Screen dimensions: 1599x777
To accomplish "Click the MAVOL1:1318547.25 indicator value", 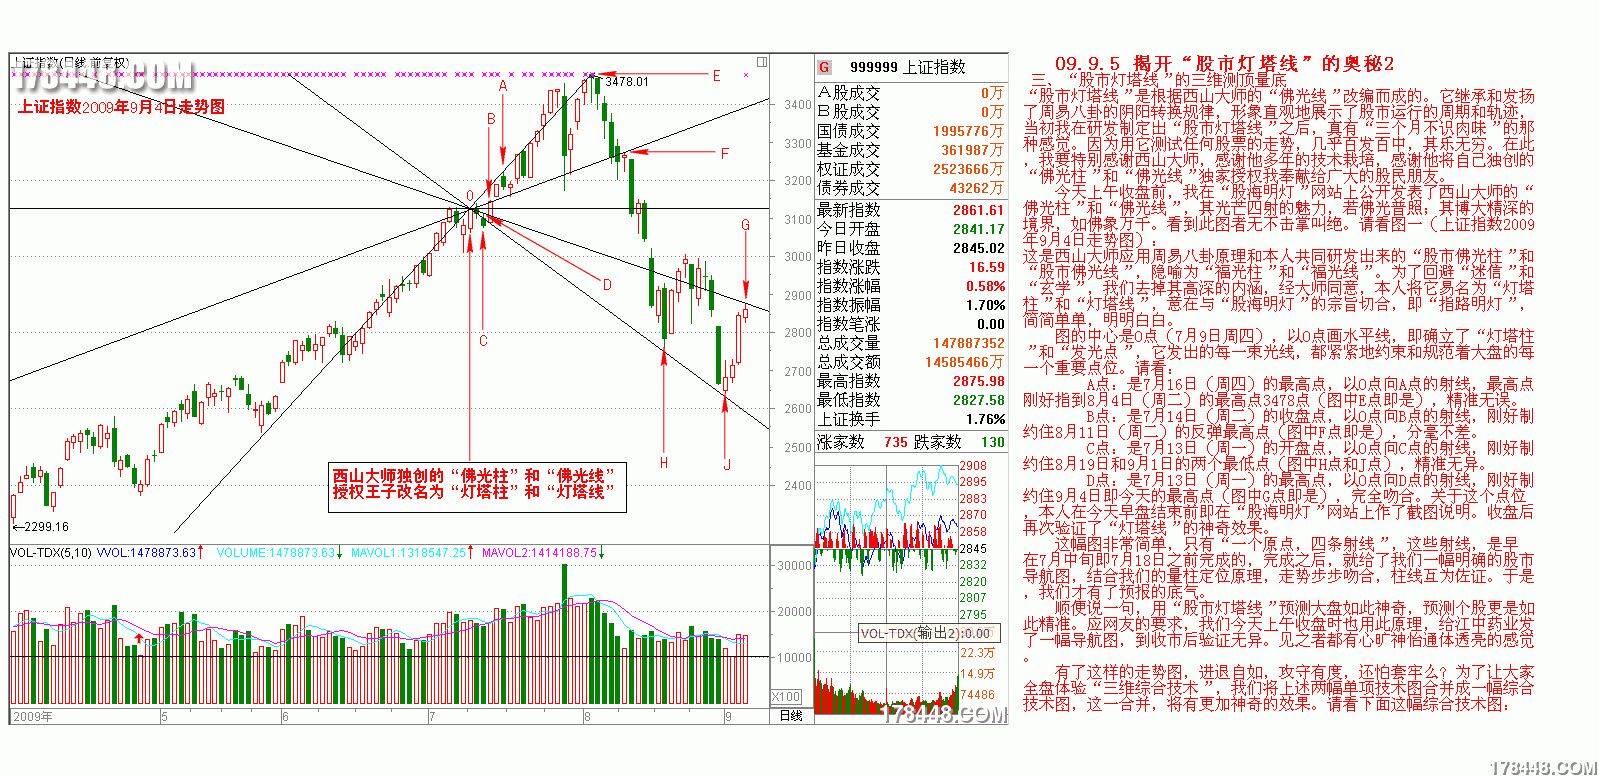I will pos(411,552).
